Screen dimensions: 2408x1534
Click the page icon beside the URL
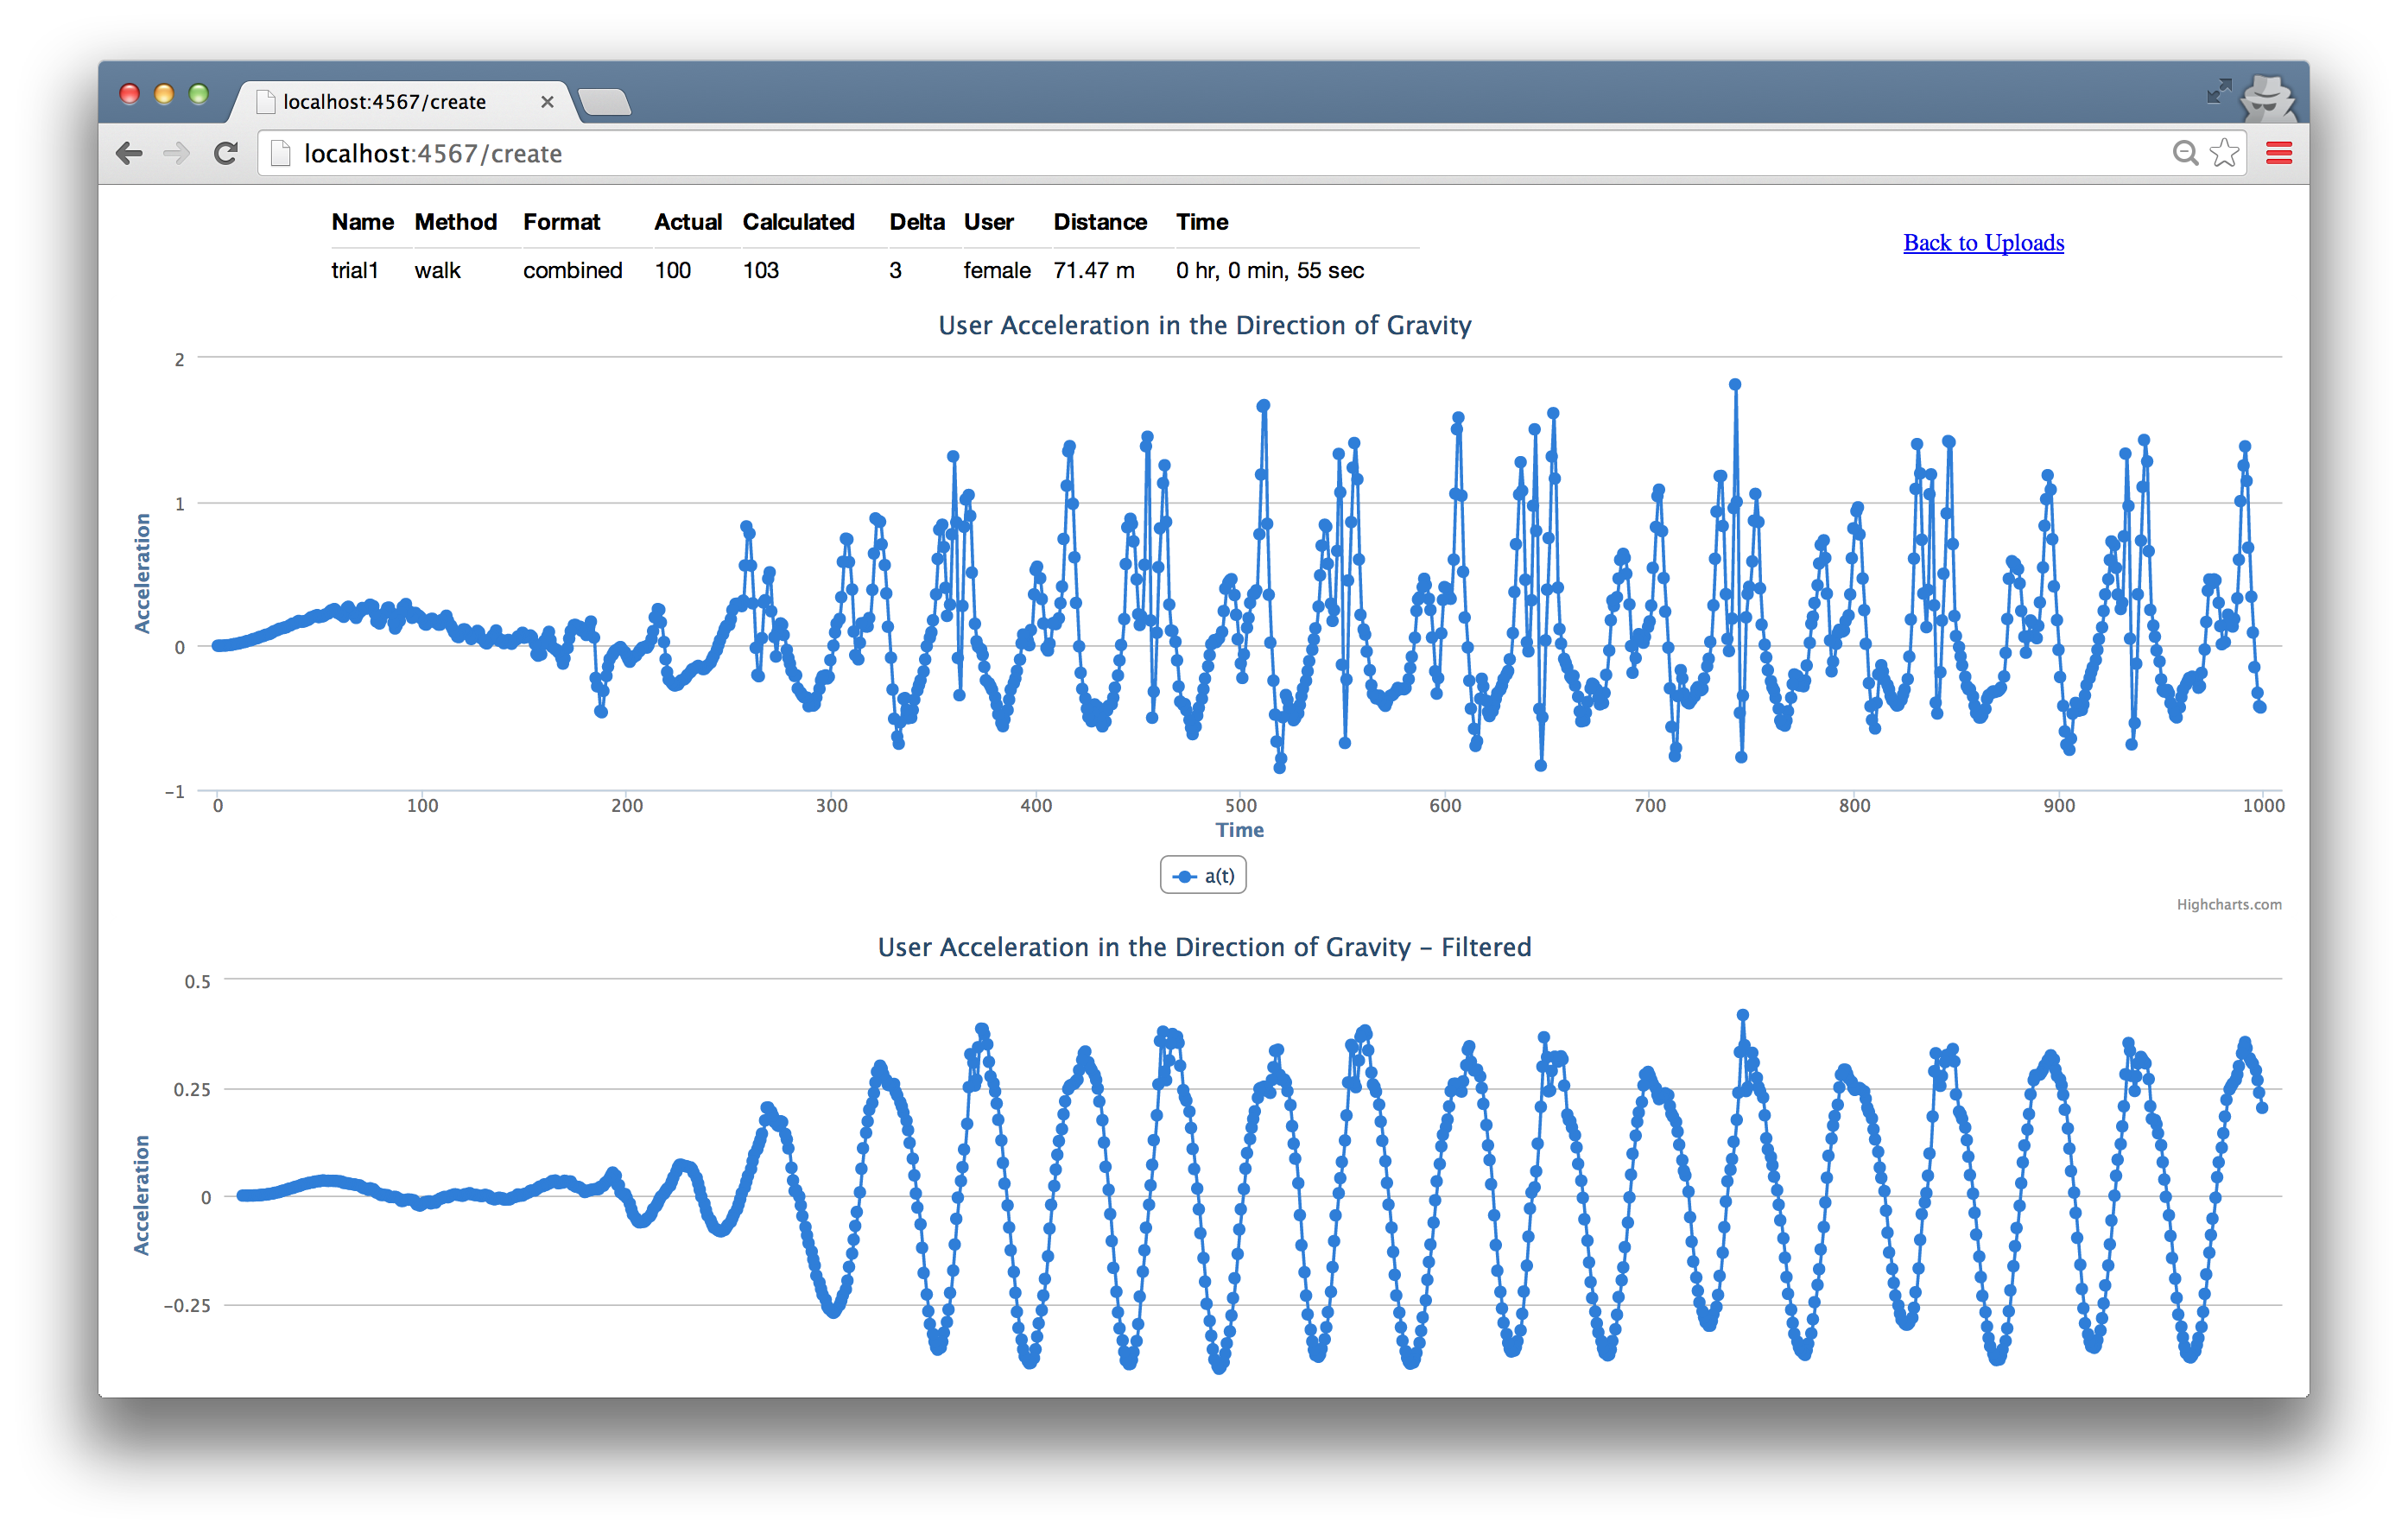281,153
